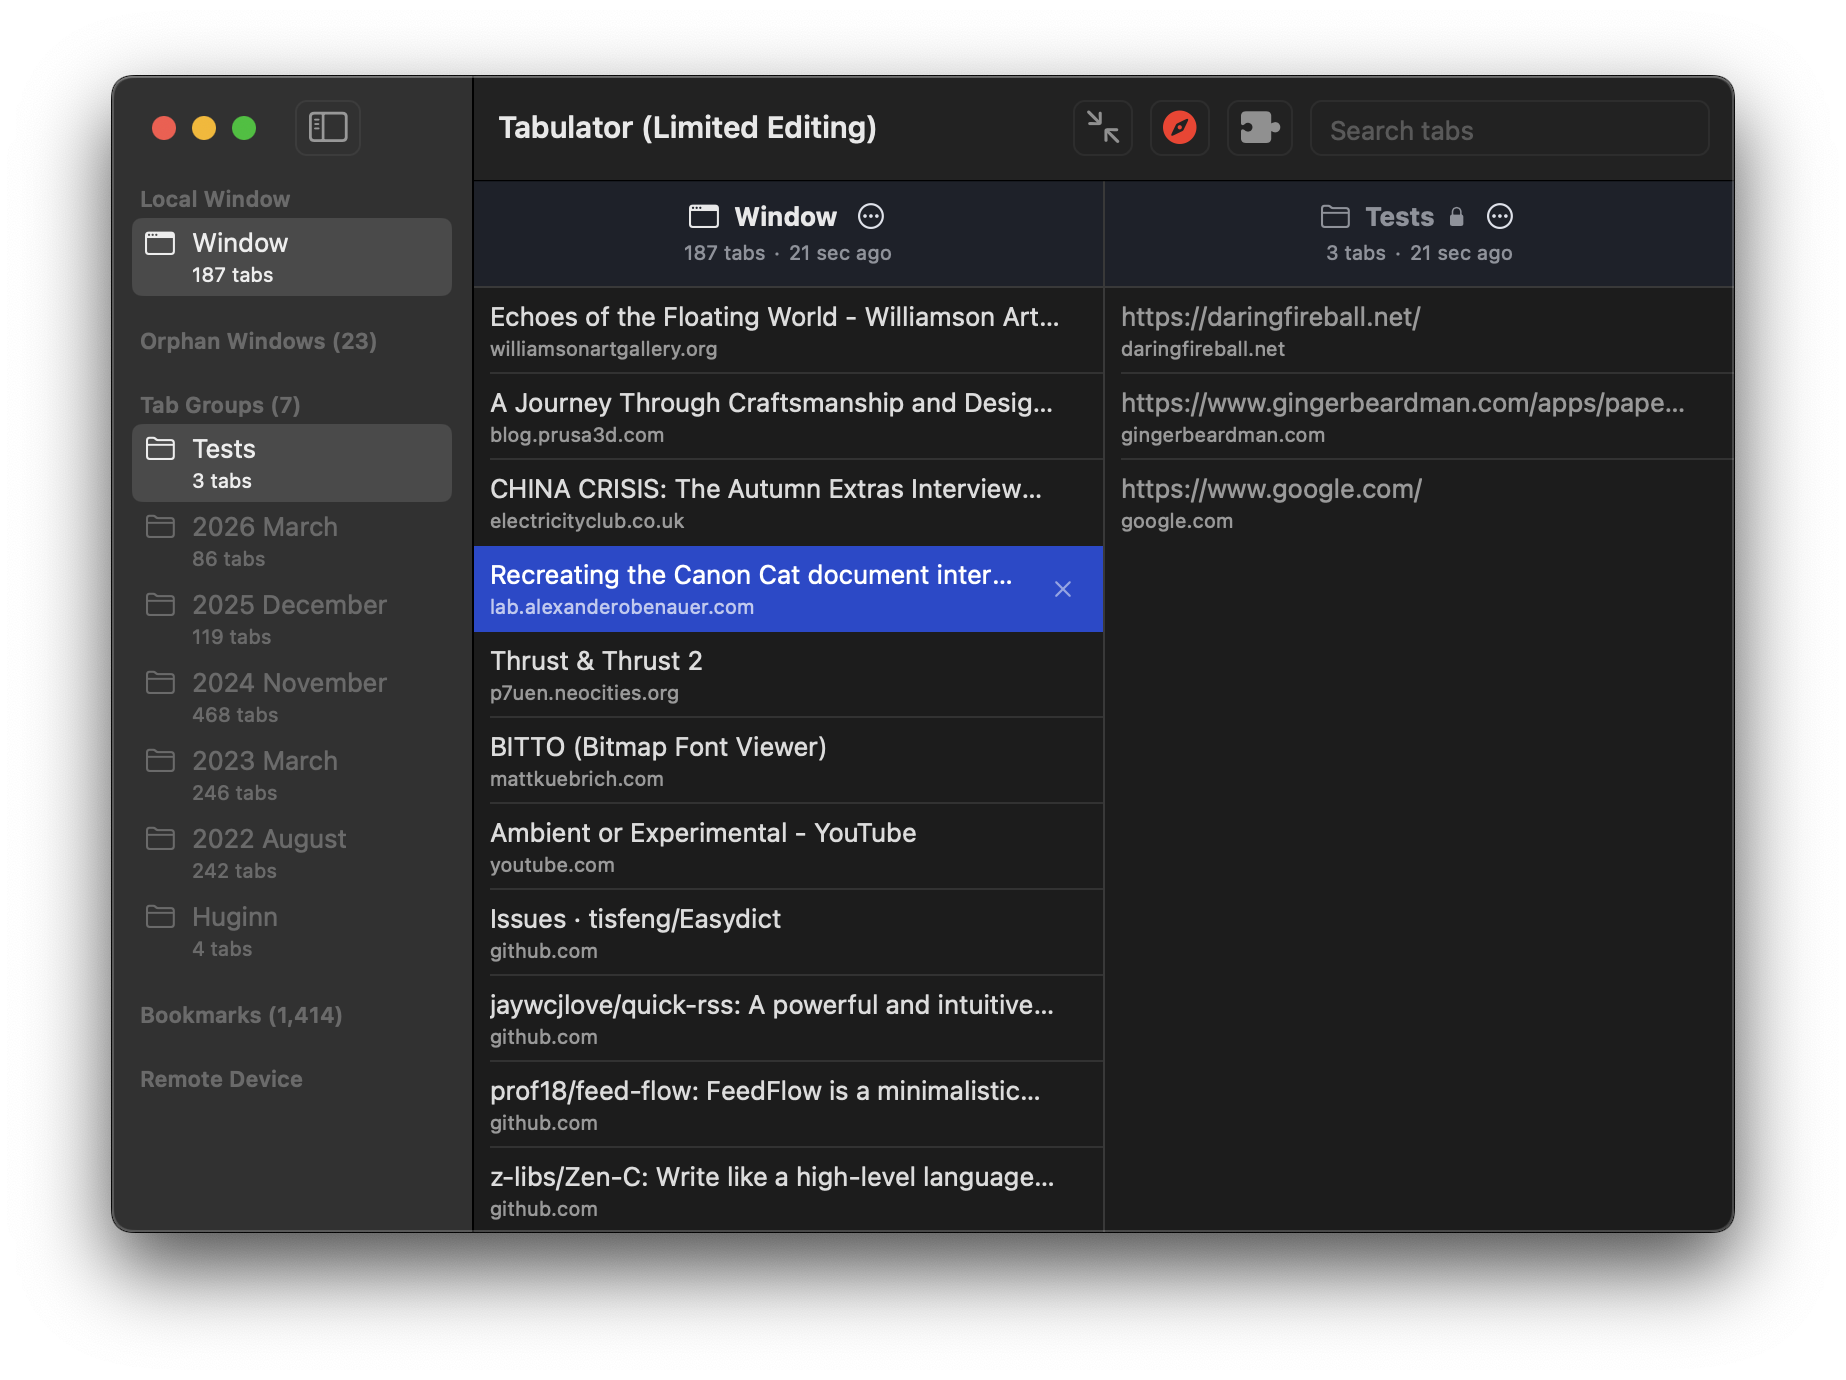Click the yellow minimize window button
Viewport: 1846px width, 1380px height.
[x=204, y=128]
